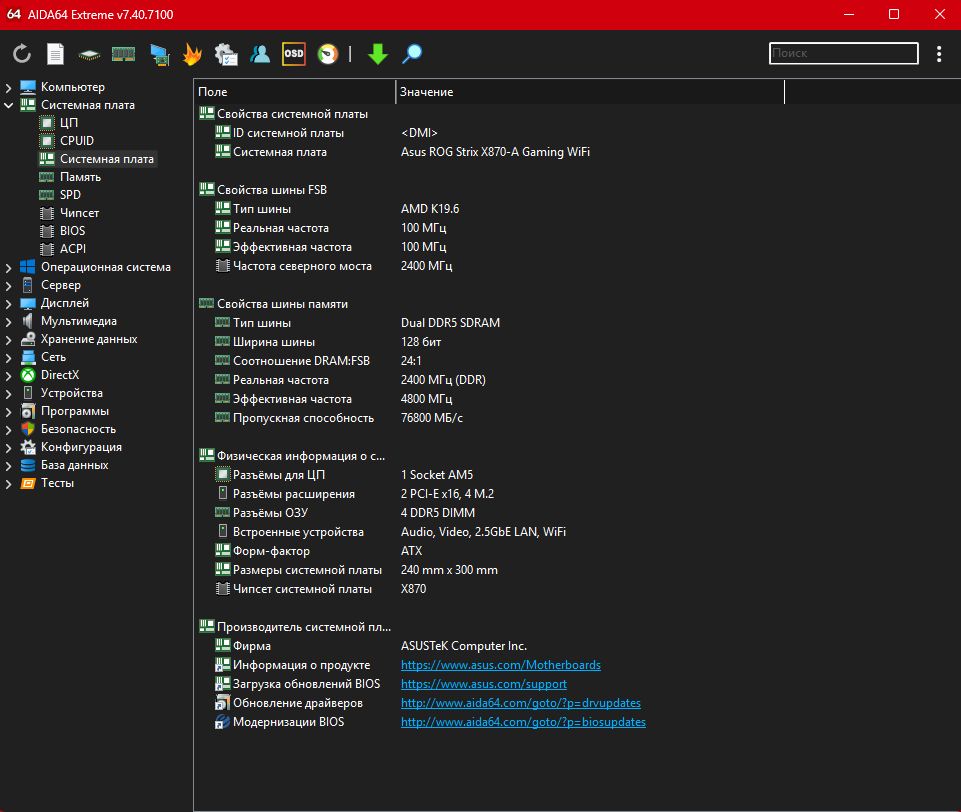This screenshot has height=812, width=961.
Task: Expand the DirectX tree node
Action: click(x=9, y=376)
